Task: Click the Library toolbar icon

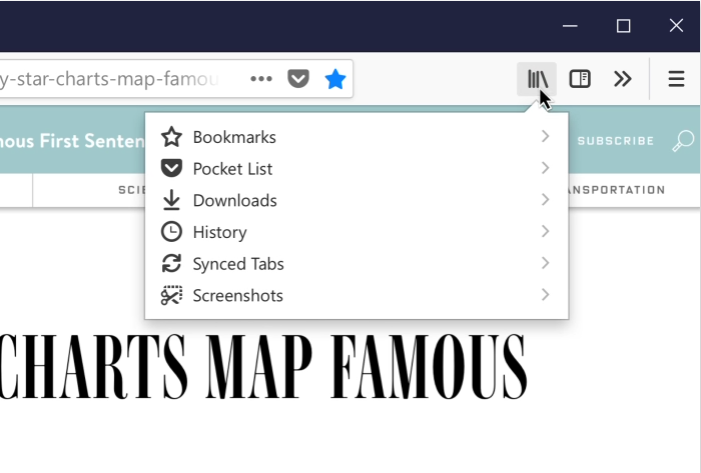Action: [x=537, y=79]
